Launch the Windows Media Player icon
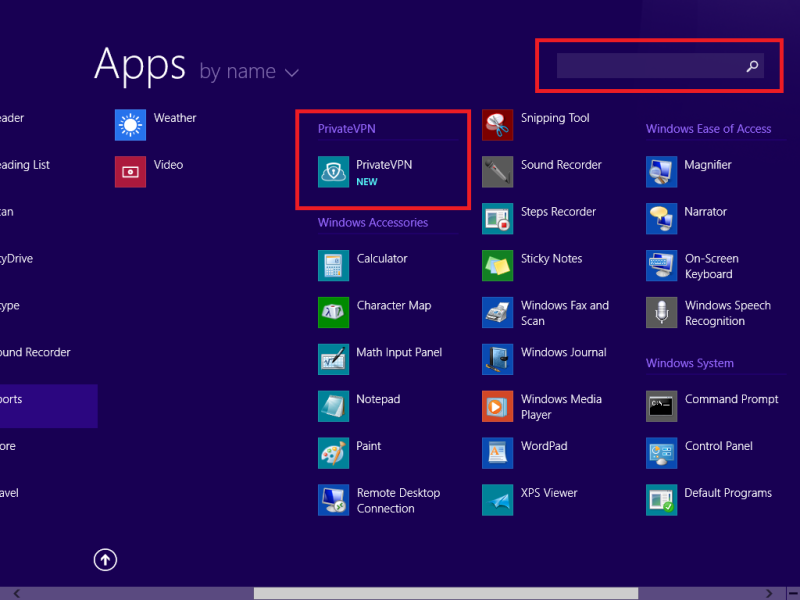The height and width of the screenshot is (600, 800). click(x=497, y=406)
